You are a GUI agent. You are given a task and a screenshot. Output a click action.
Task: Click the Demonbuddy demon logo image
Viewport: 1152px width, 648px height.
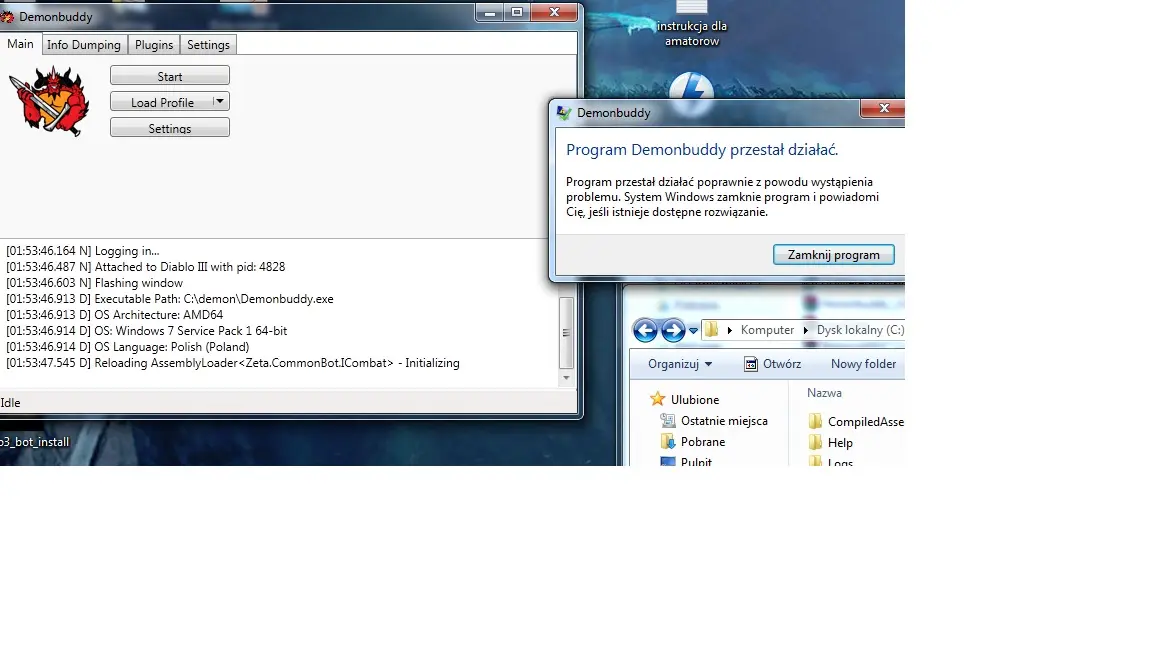[x=49, y=100]
